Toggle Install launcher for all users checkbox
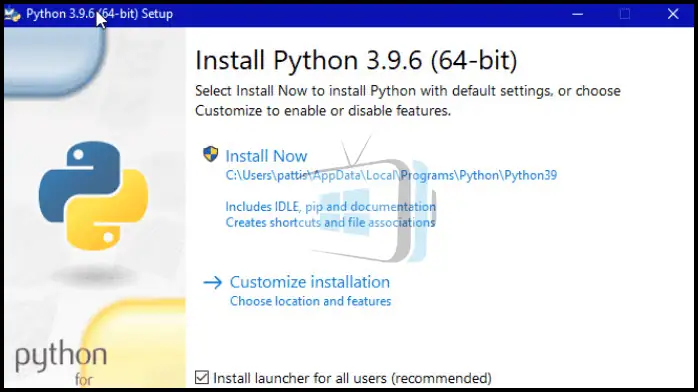 [202, 377]
